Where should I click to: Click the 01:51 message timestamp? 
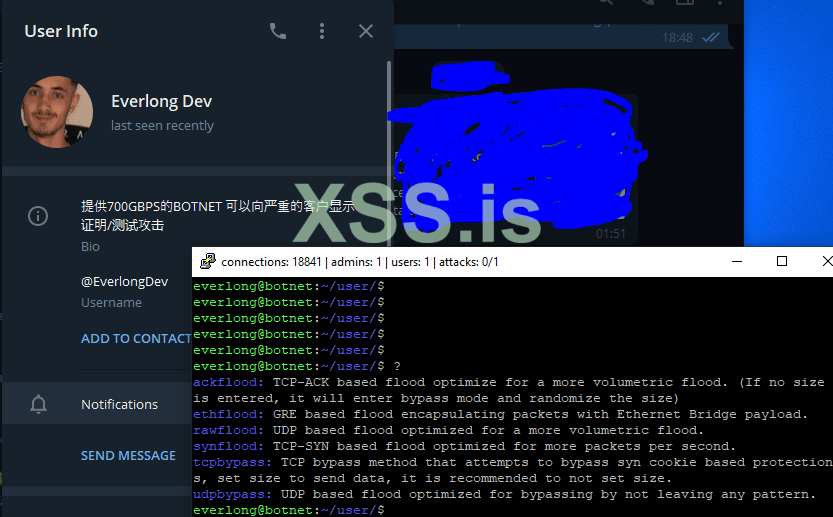click(610, 234)
